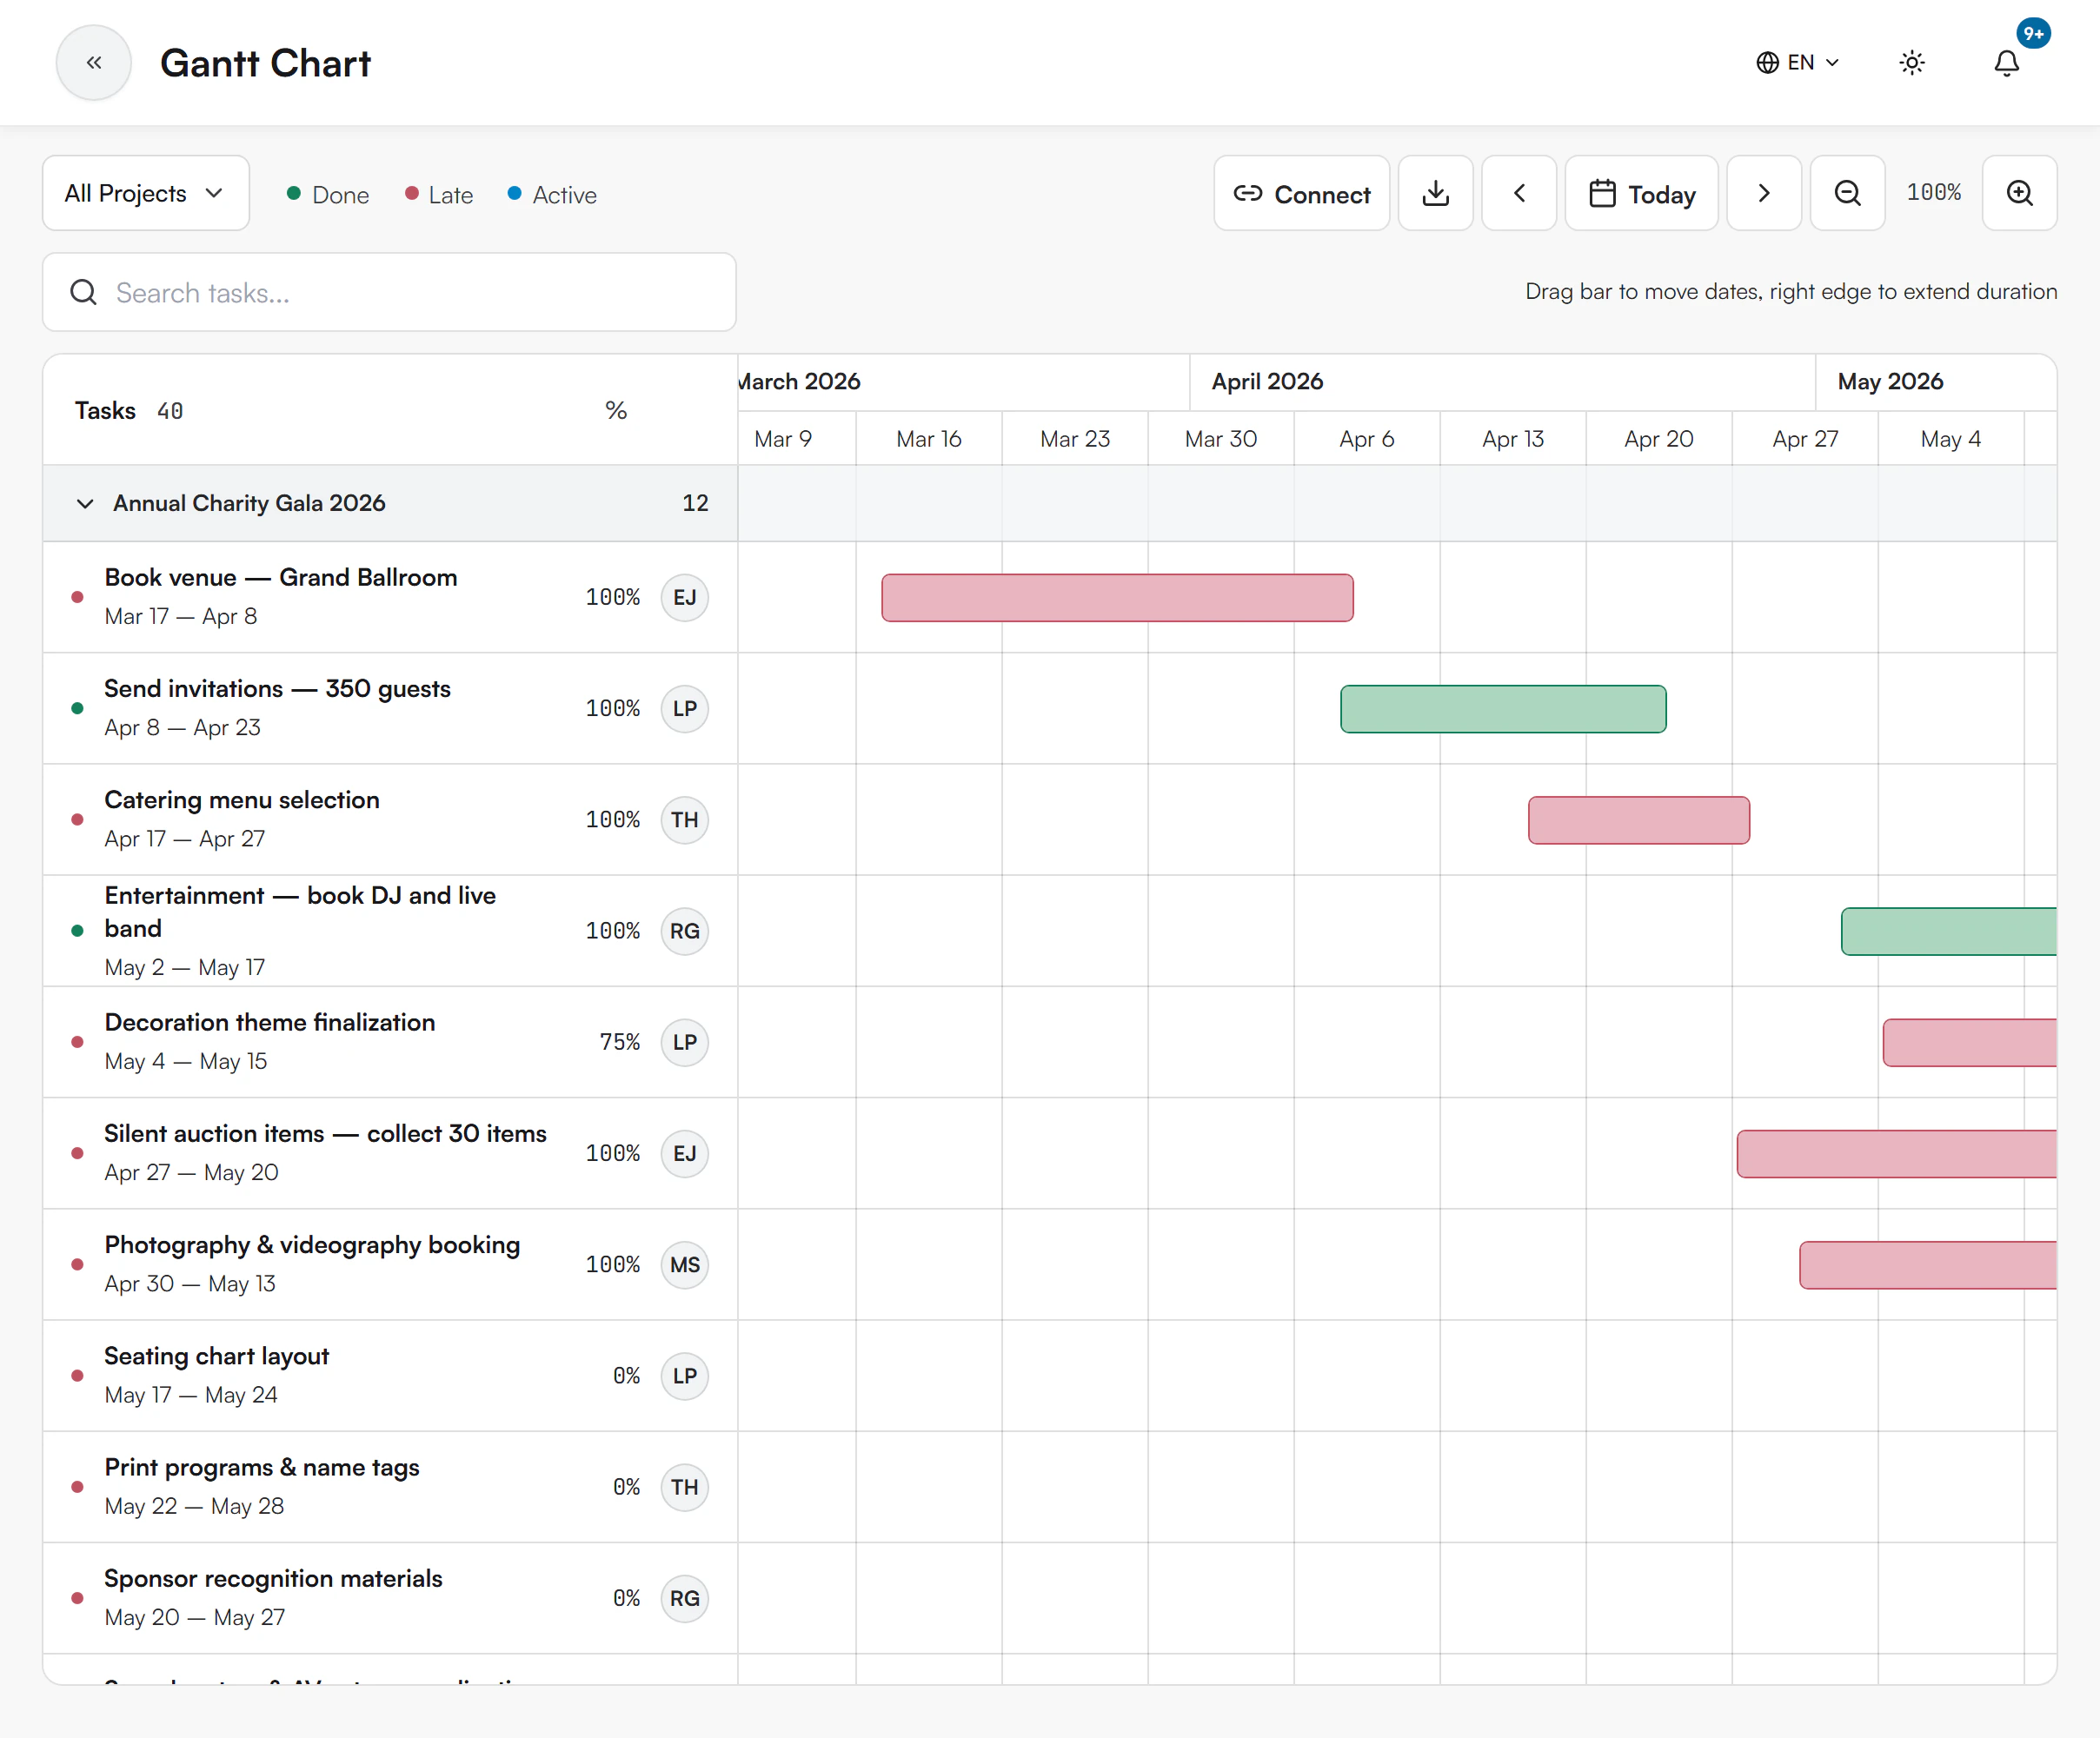The width and height of the screenshot is (2100, 1738).
Task: Select the Photography & videography booking bar
Action: coord(1927,1265)
